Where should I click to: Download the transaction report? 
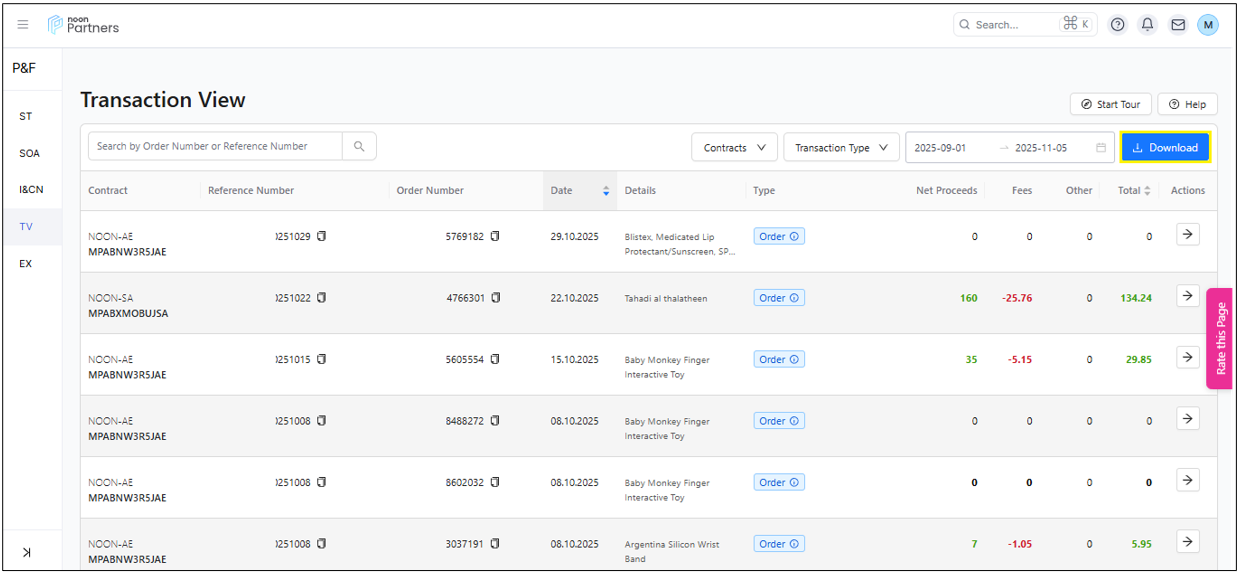point(1165,148)
